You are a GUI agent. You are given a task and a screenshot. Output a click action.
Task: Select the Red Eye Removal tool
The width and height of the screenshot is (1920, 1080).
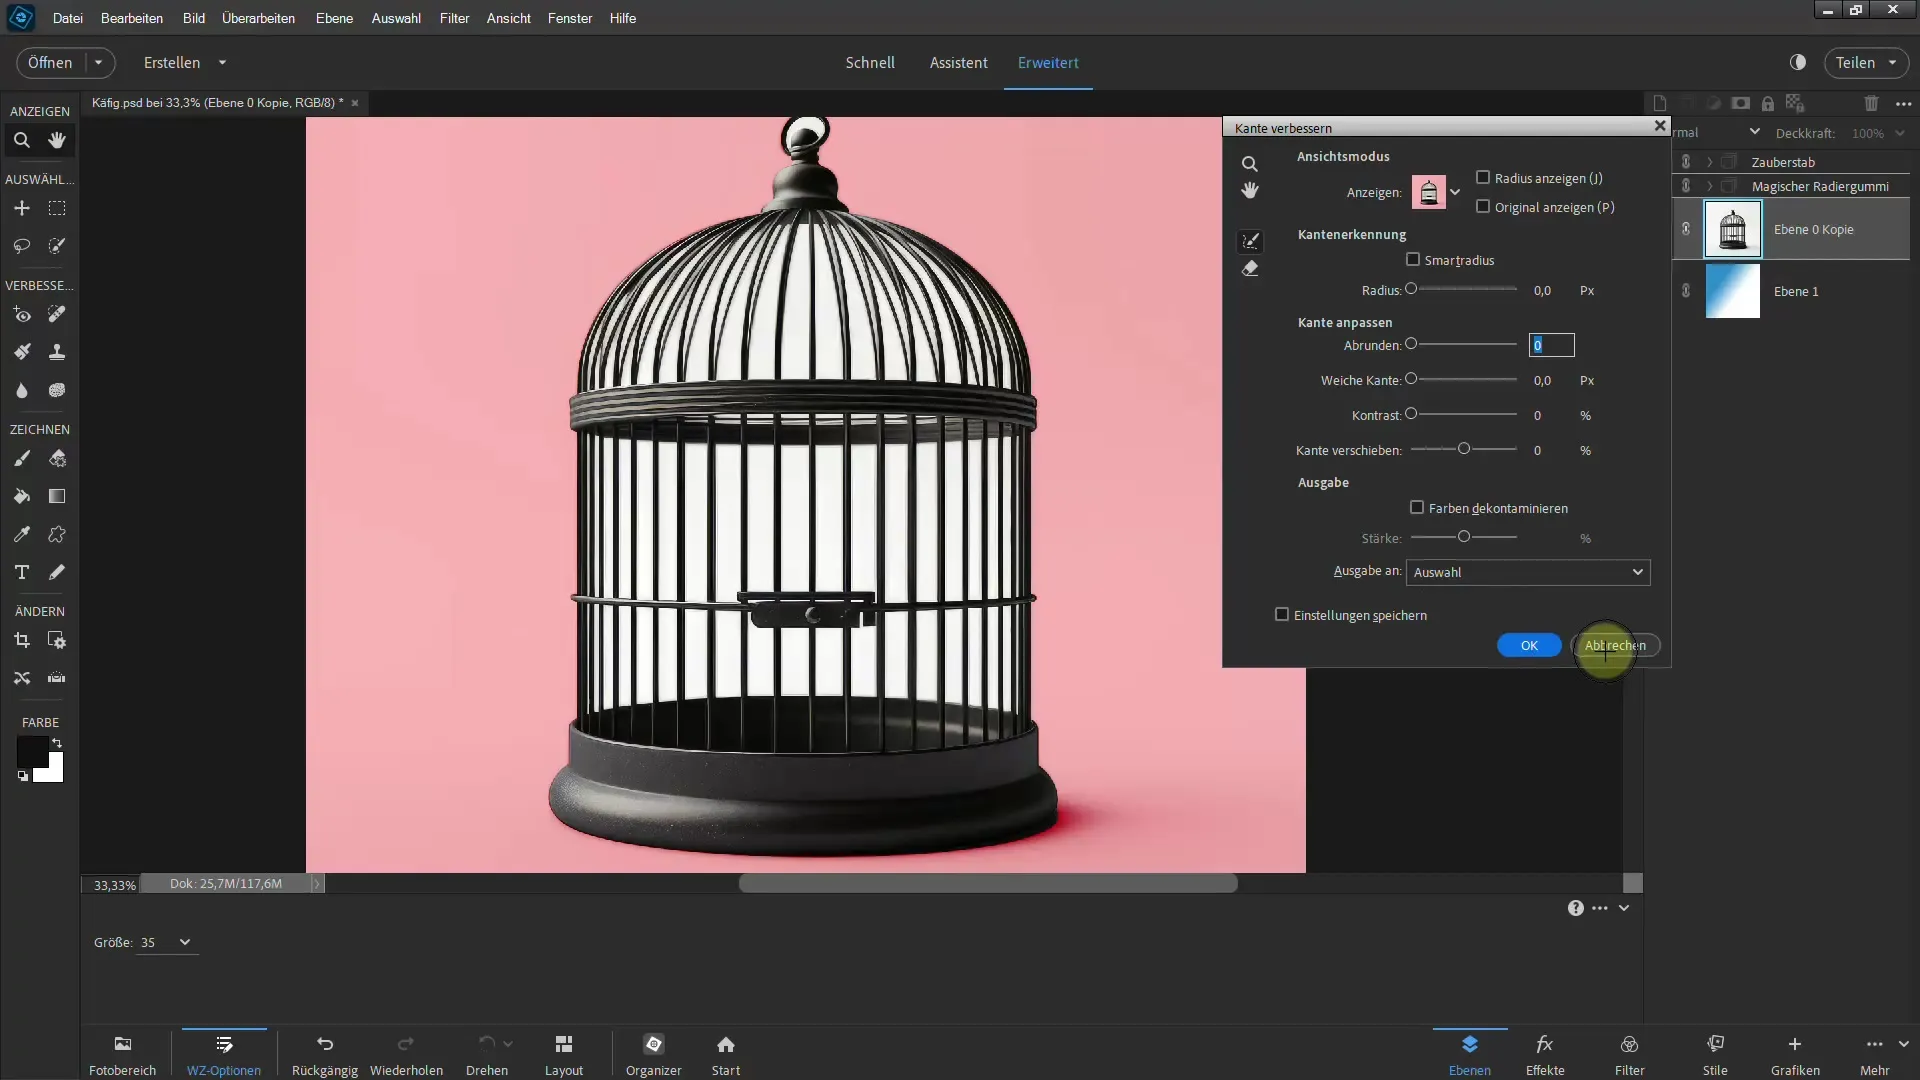point(21,314)
